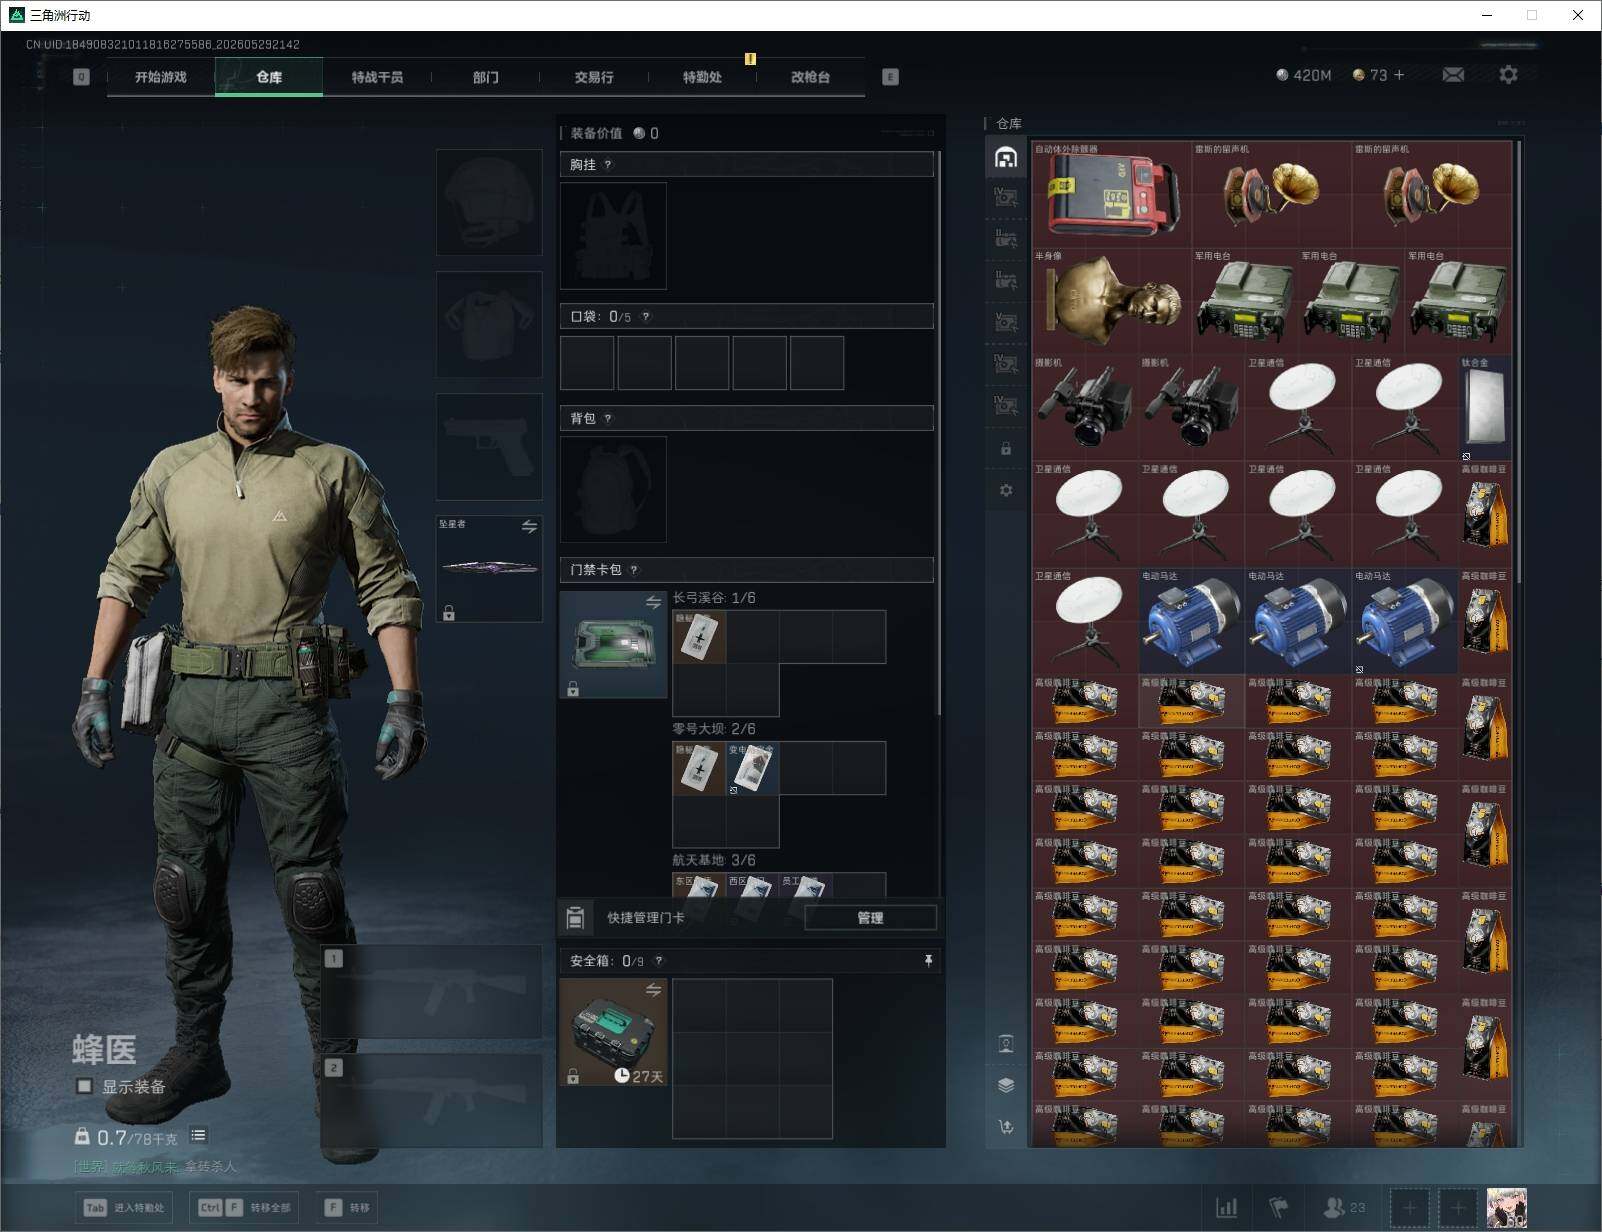Click the Q key hint left of tabs
This screenshot has width=1602, height=1232.
(x=81, y=77)
